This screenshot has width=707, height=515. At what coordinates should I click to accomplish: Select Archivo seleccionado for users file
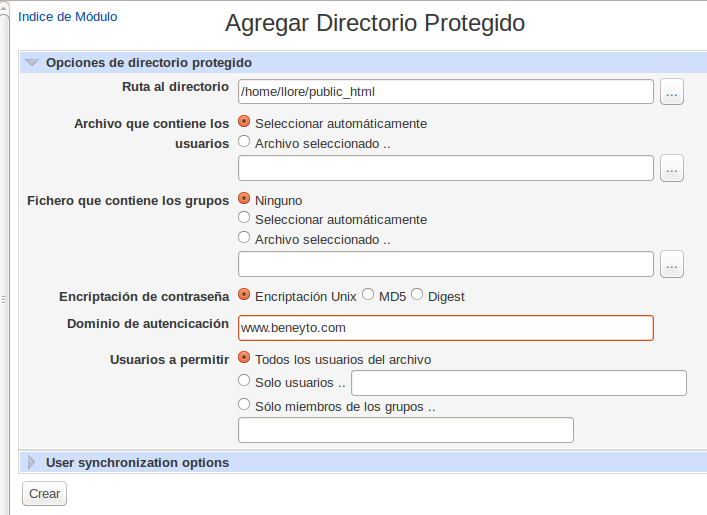[244, 142]
